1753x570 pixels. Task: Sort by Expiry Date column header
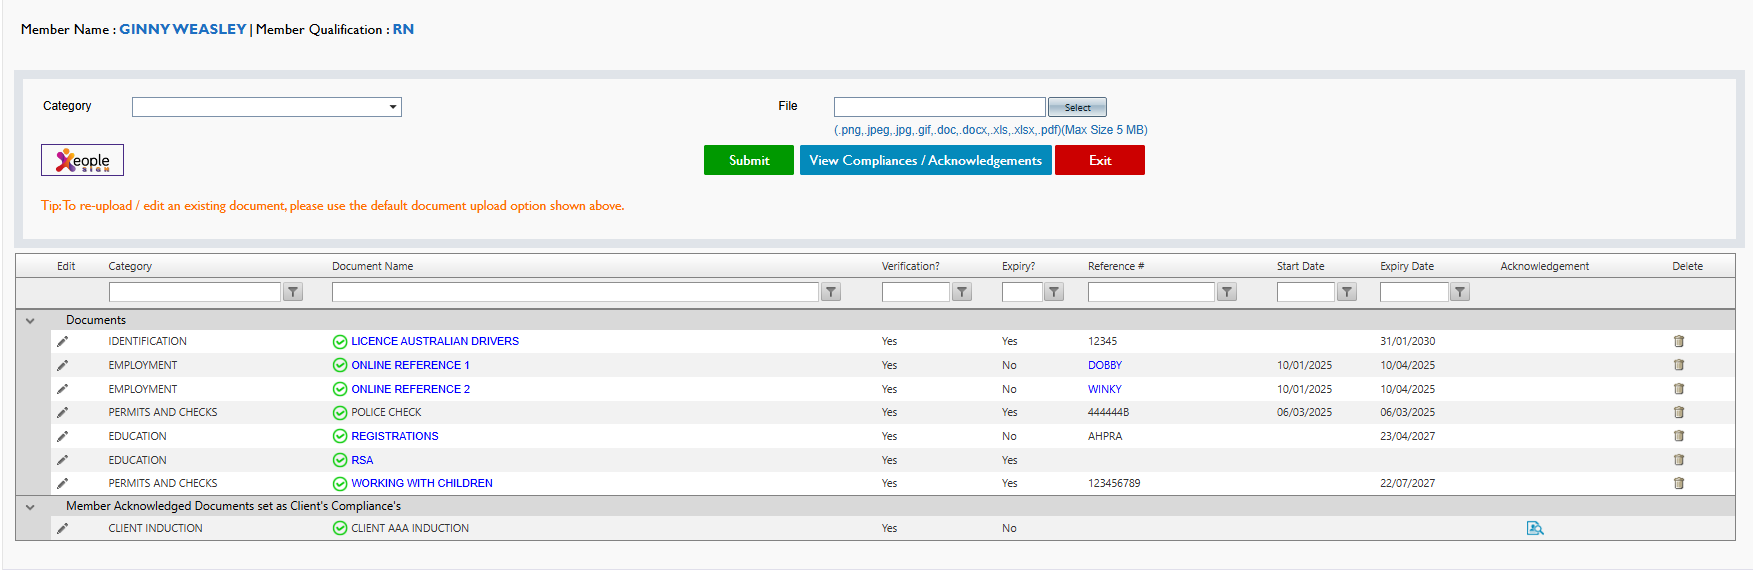point(1407,266)
